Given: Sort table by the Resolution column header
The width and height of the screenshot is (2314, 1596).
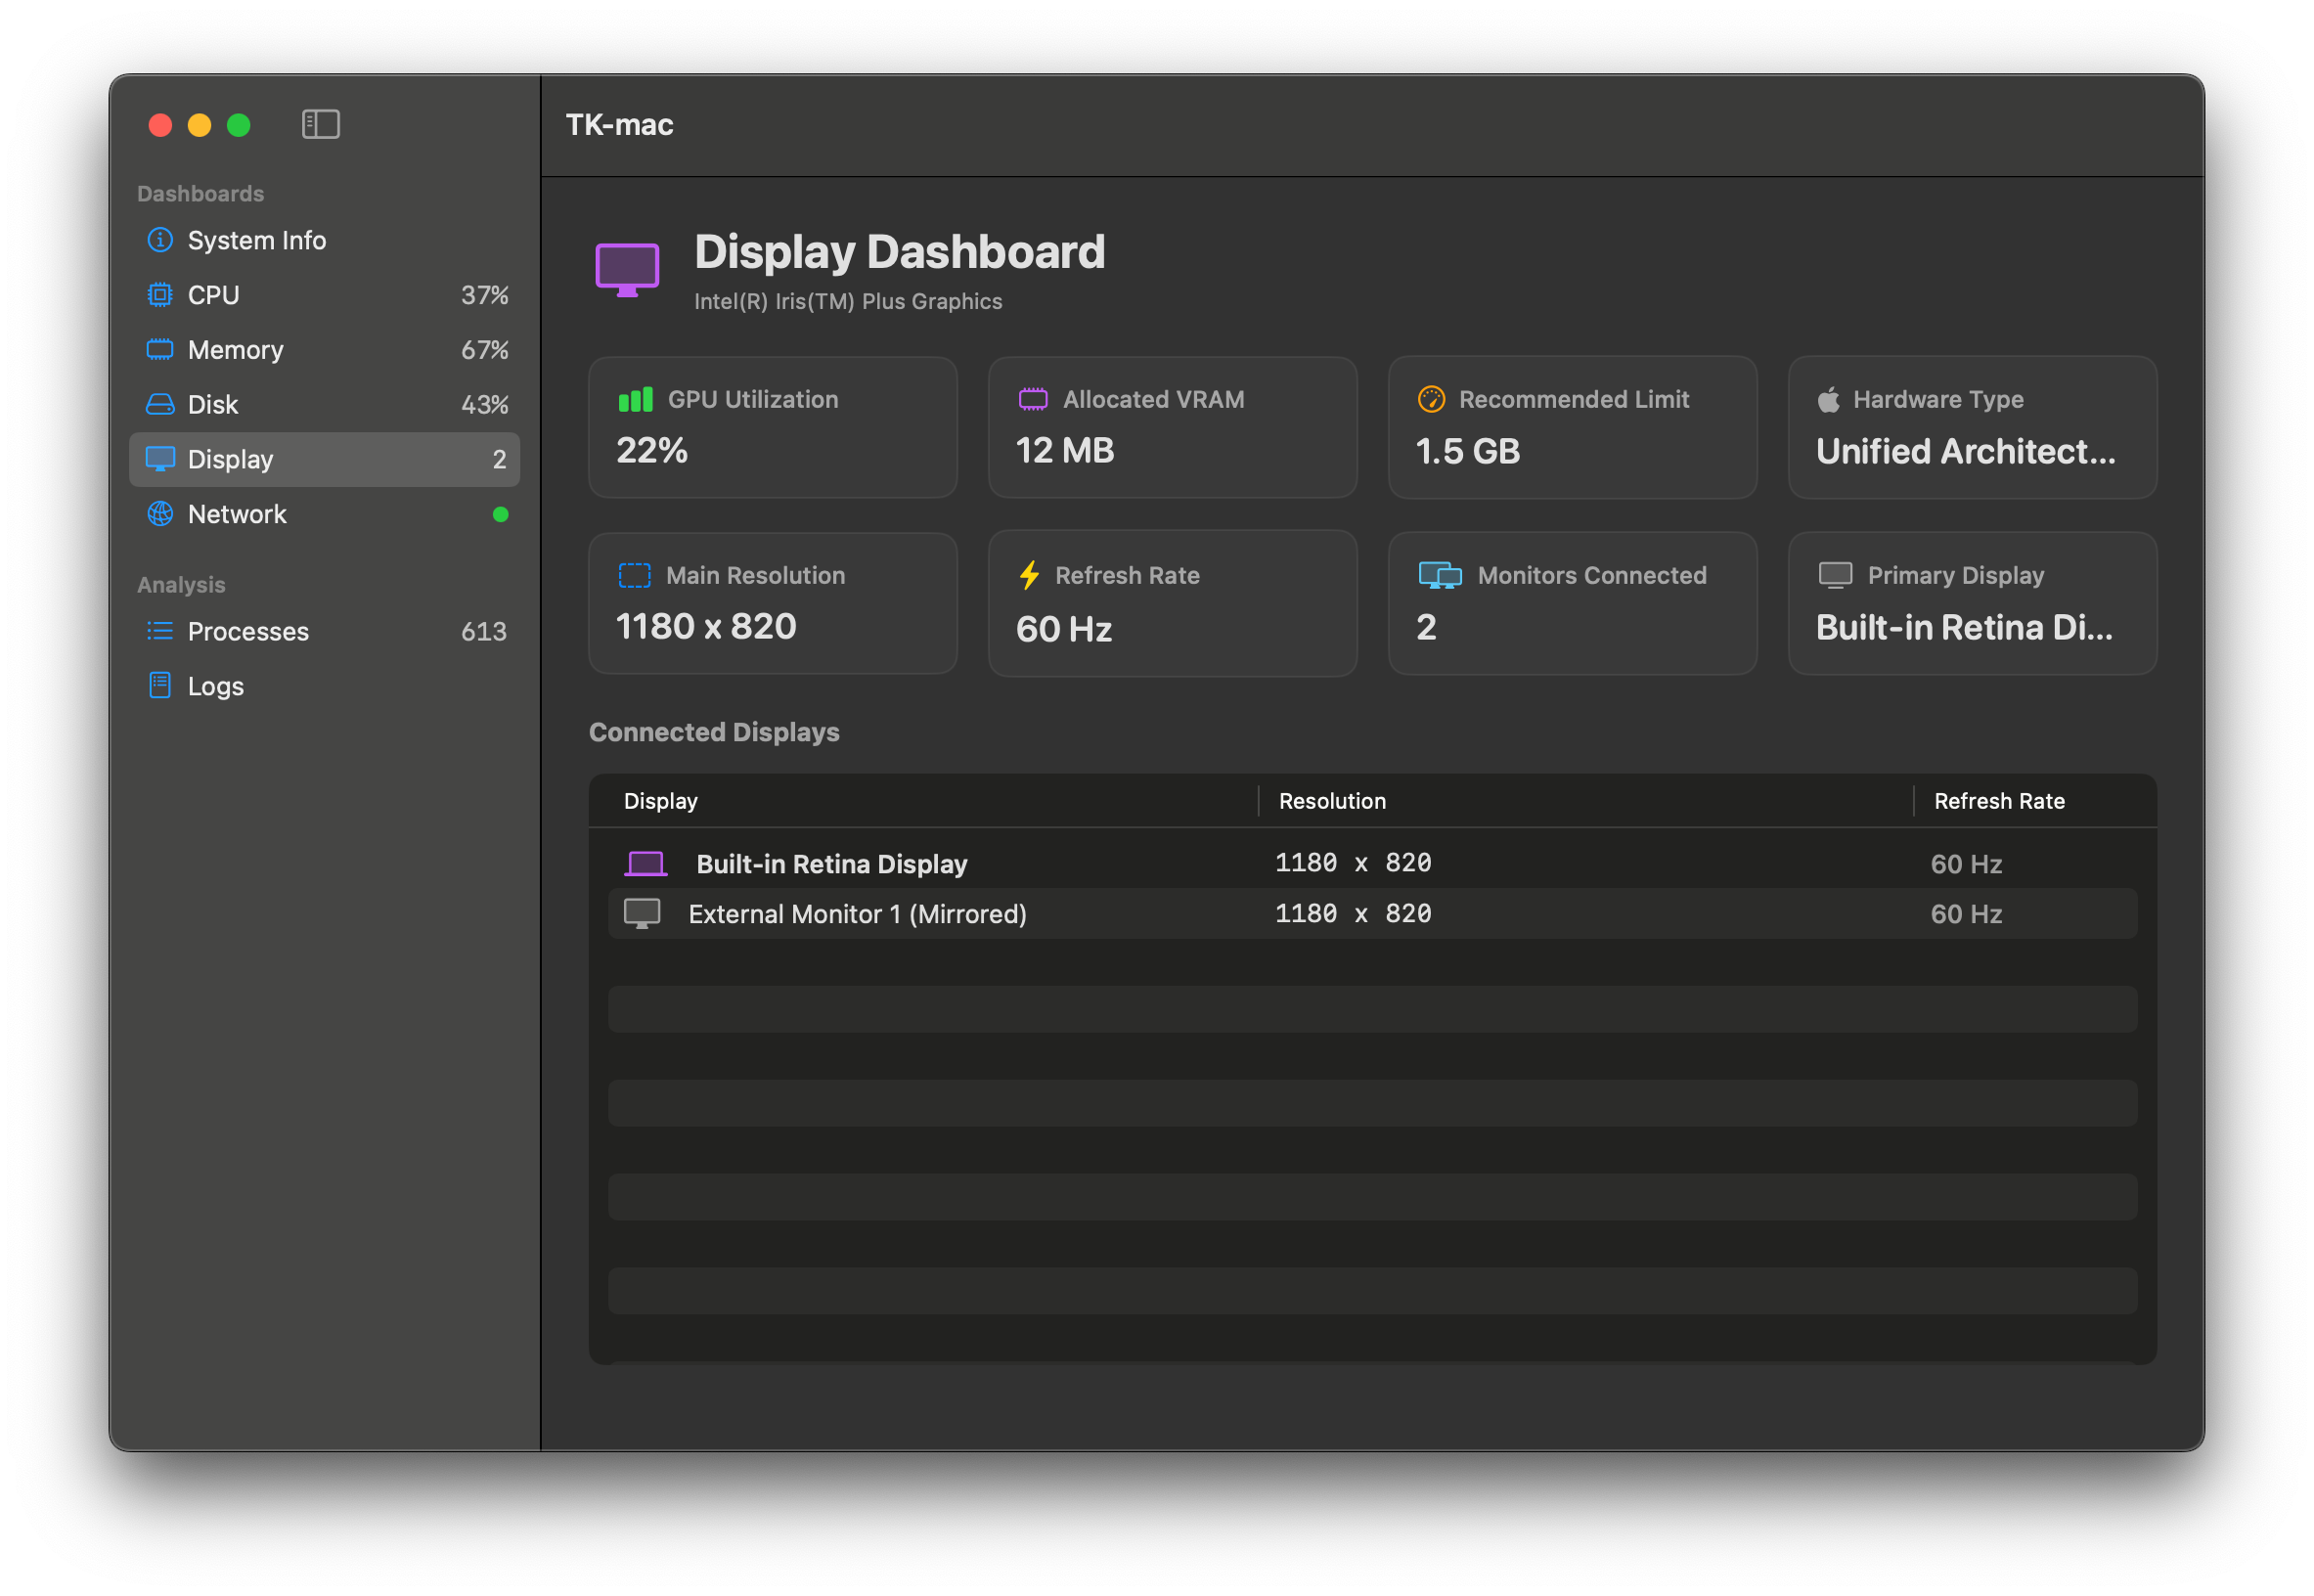Looking at the screenshot, I should pyautogui.click(x=1331, y=800).
